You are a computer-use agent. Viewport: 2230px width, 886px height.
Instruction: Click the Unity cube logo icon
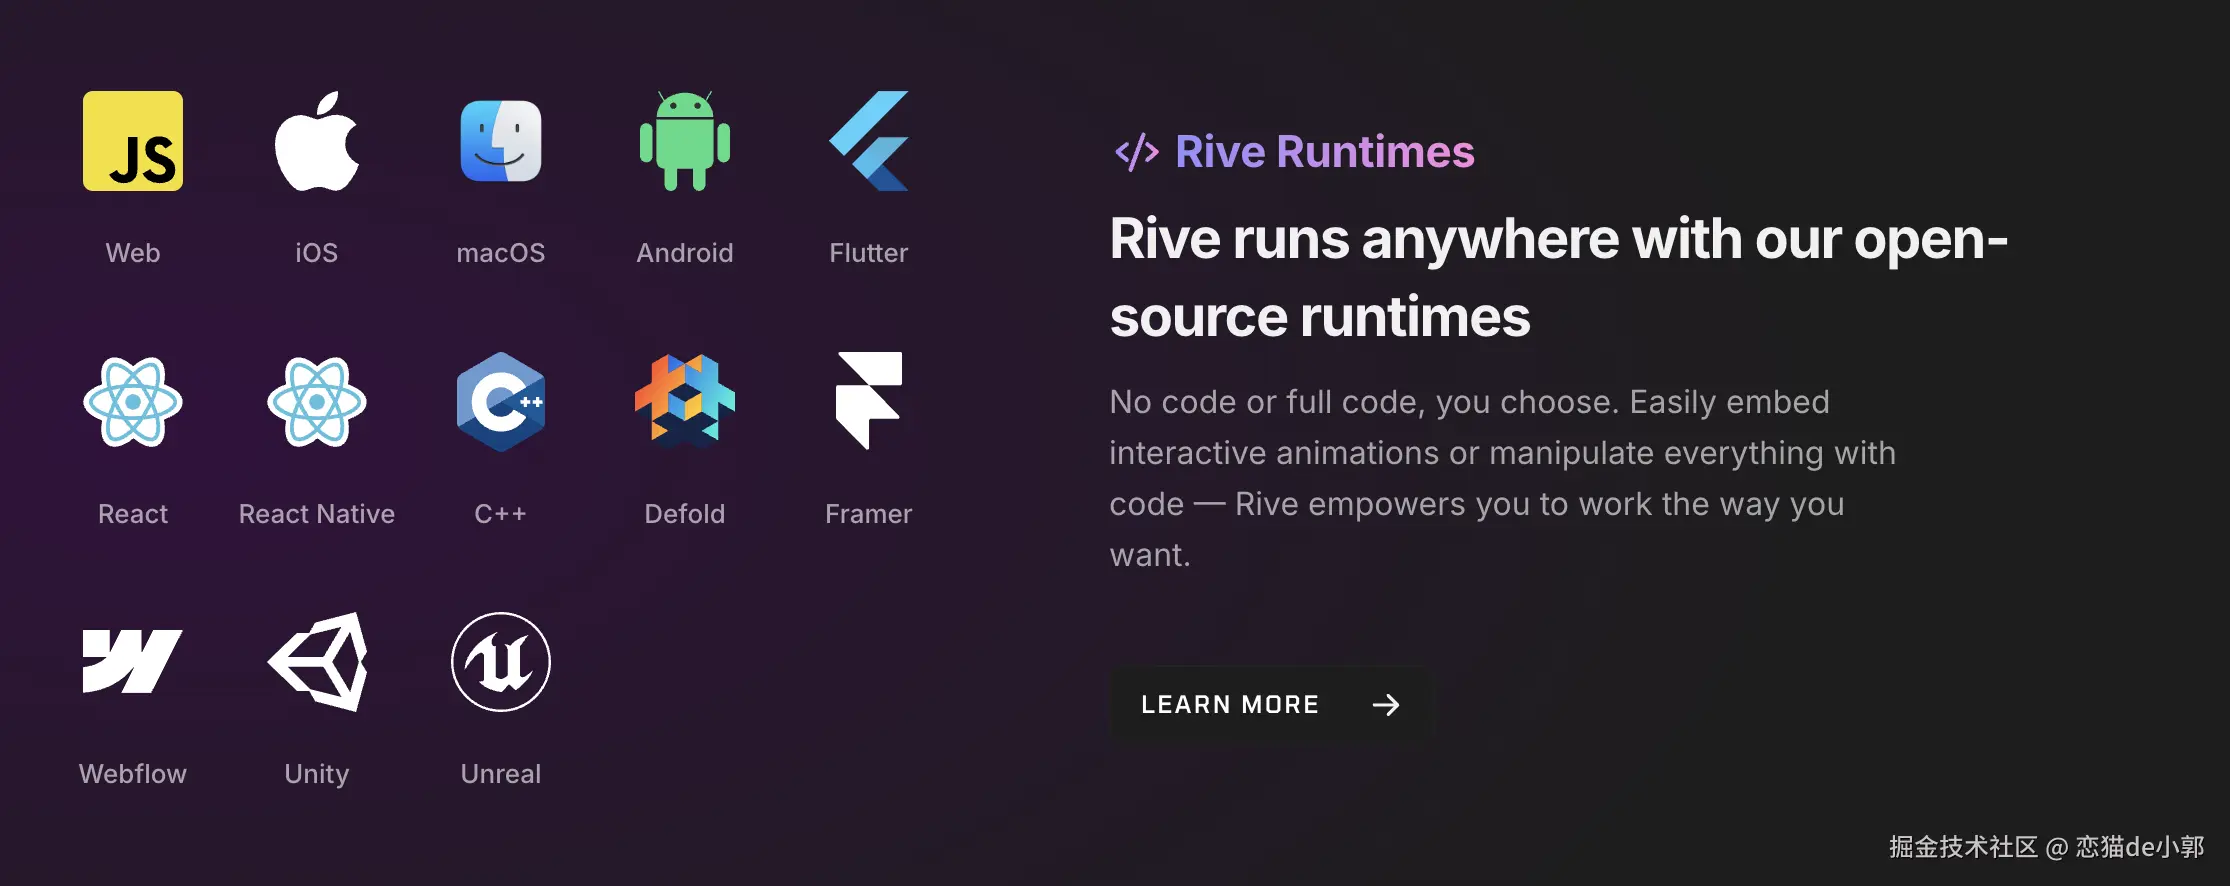317,662
